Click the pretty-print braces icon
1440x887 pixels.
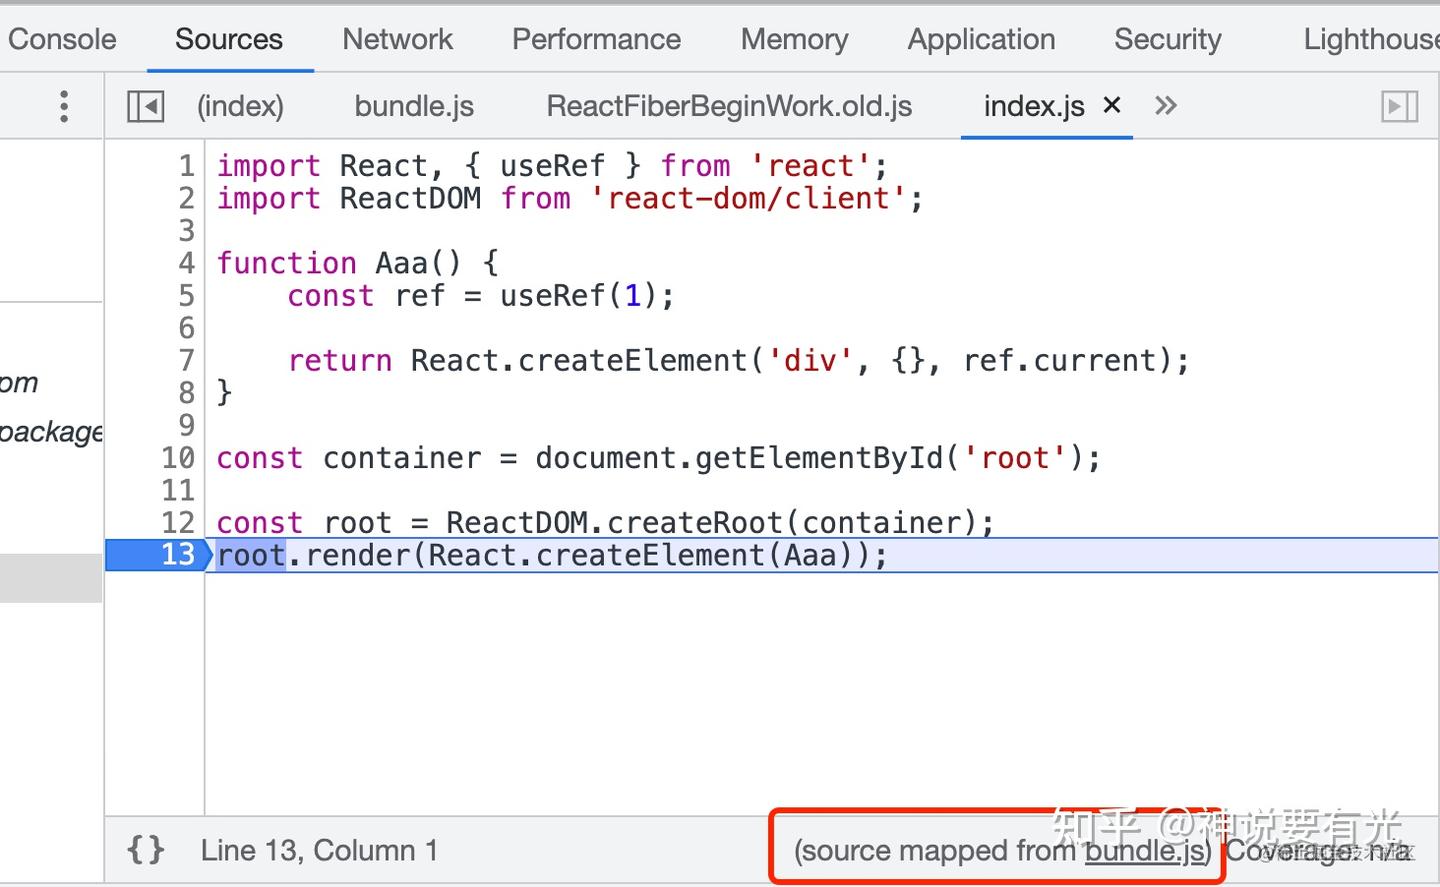(x=144, y=849)
